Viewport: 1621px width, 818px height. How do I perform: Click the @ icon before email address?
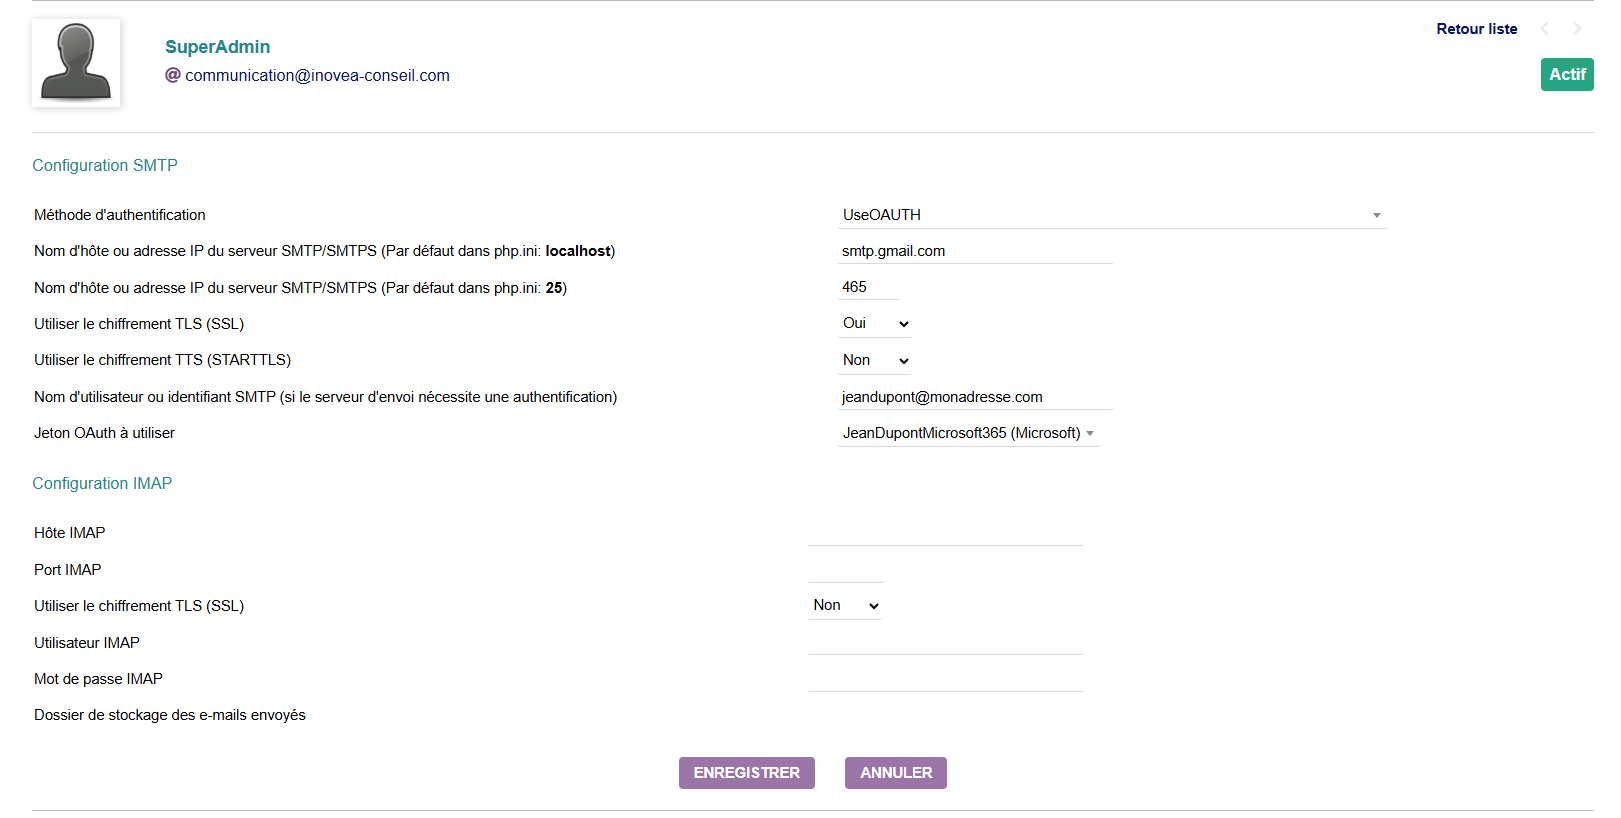pyautogui.click(x=173, y=75)
